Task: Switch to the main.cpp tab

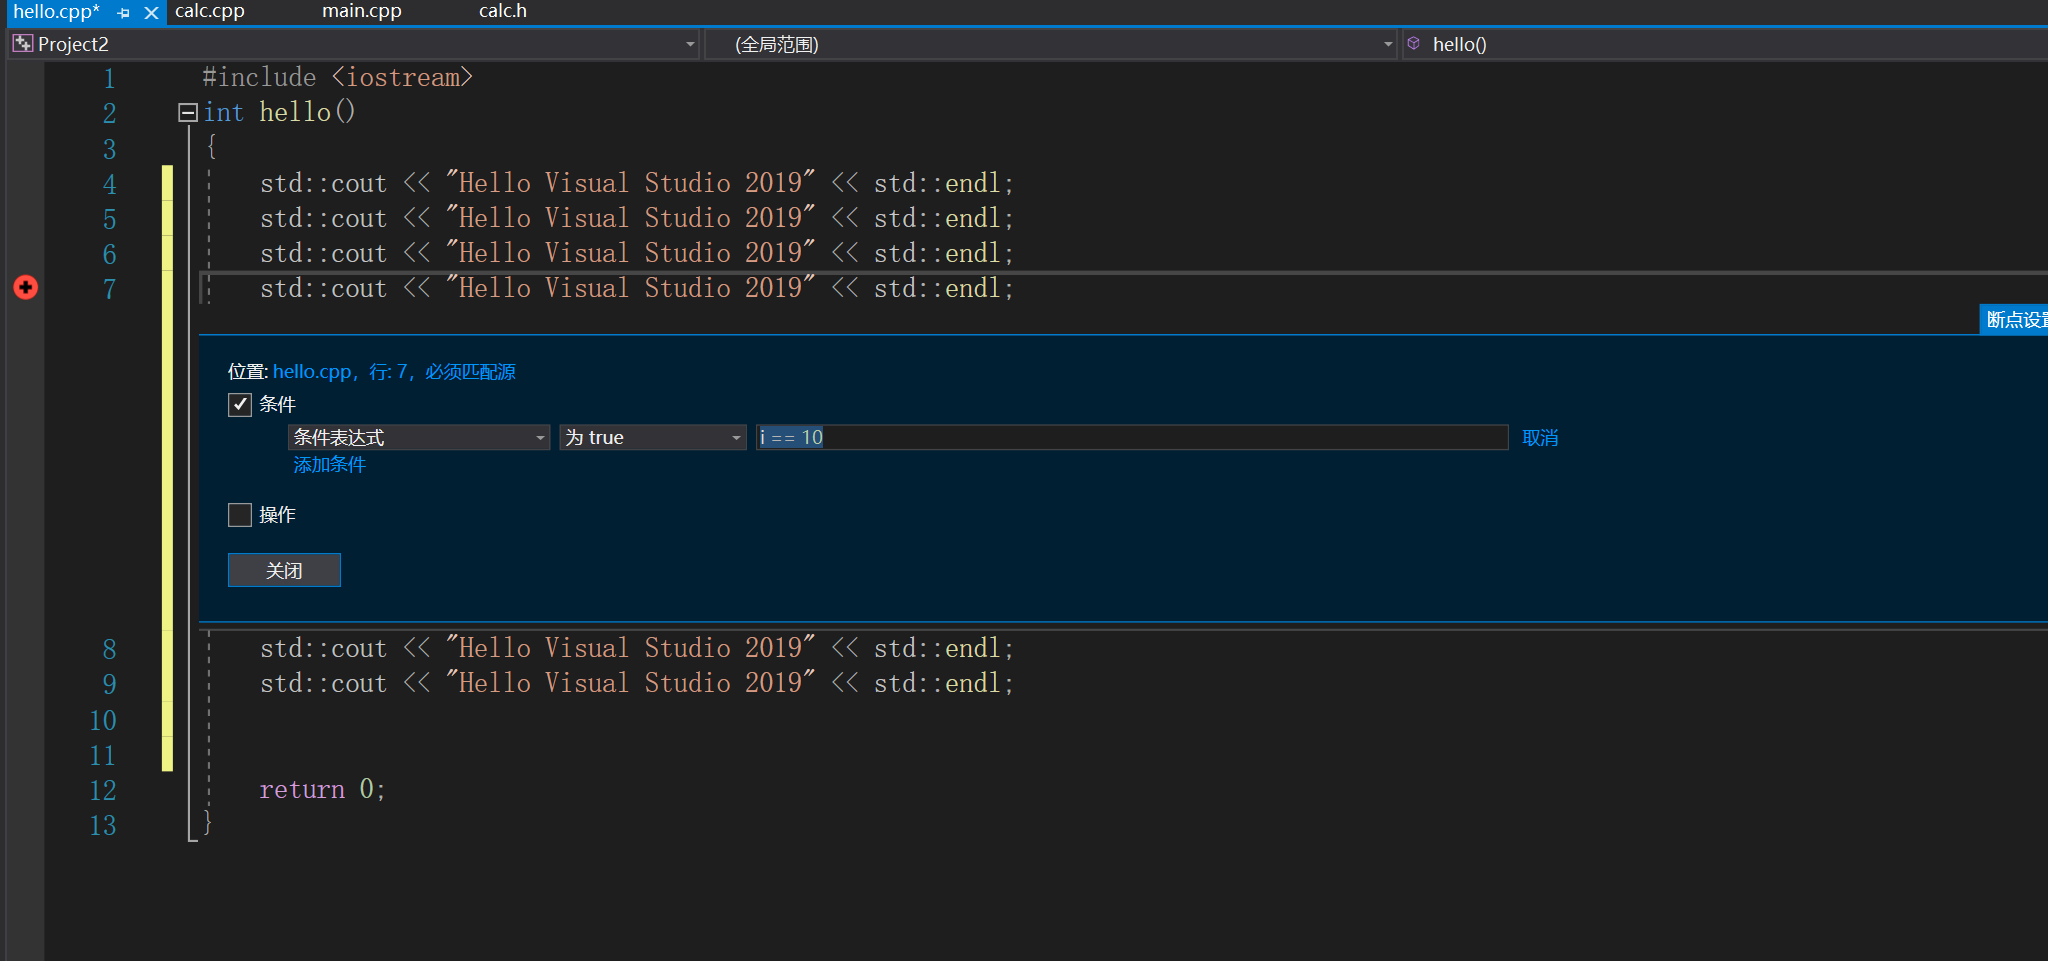Action: pyautogui.click(x=362, y=11)
